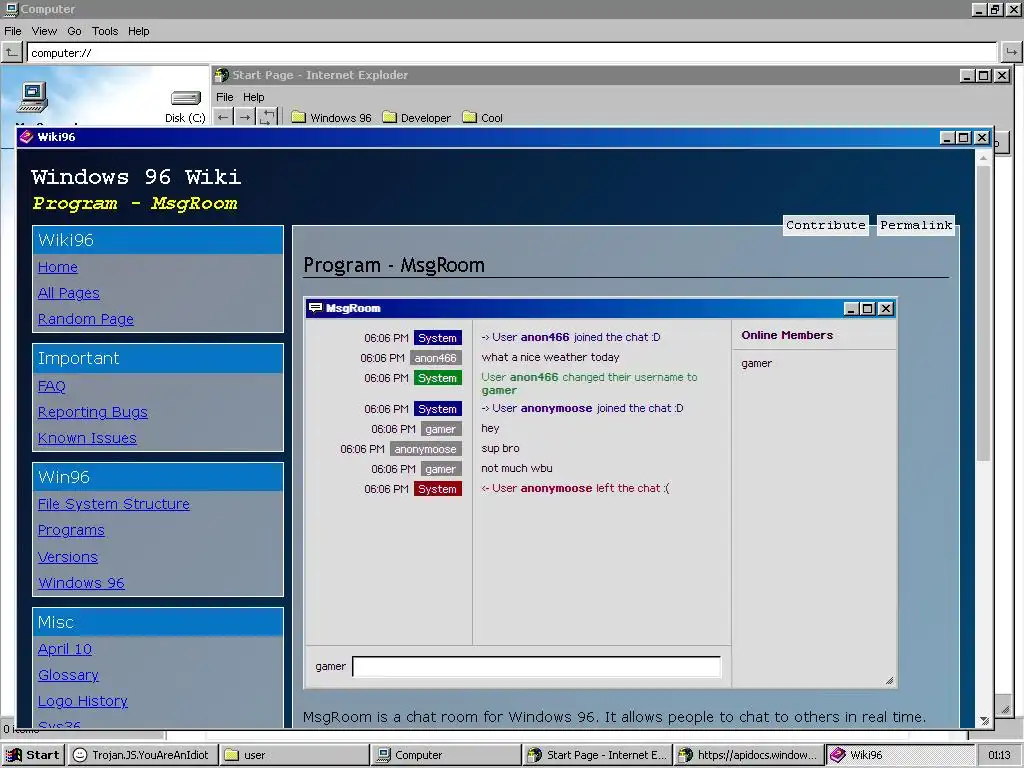Click gamer in Online Members list

pyautogui.click(x=756, y=364)
